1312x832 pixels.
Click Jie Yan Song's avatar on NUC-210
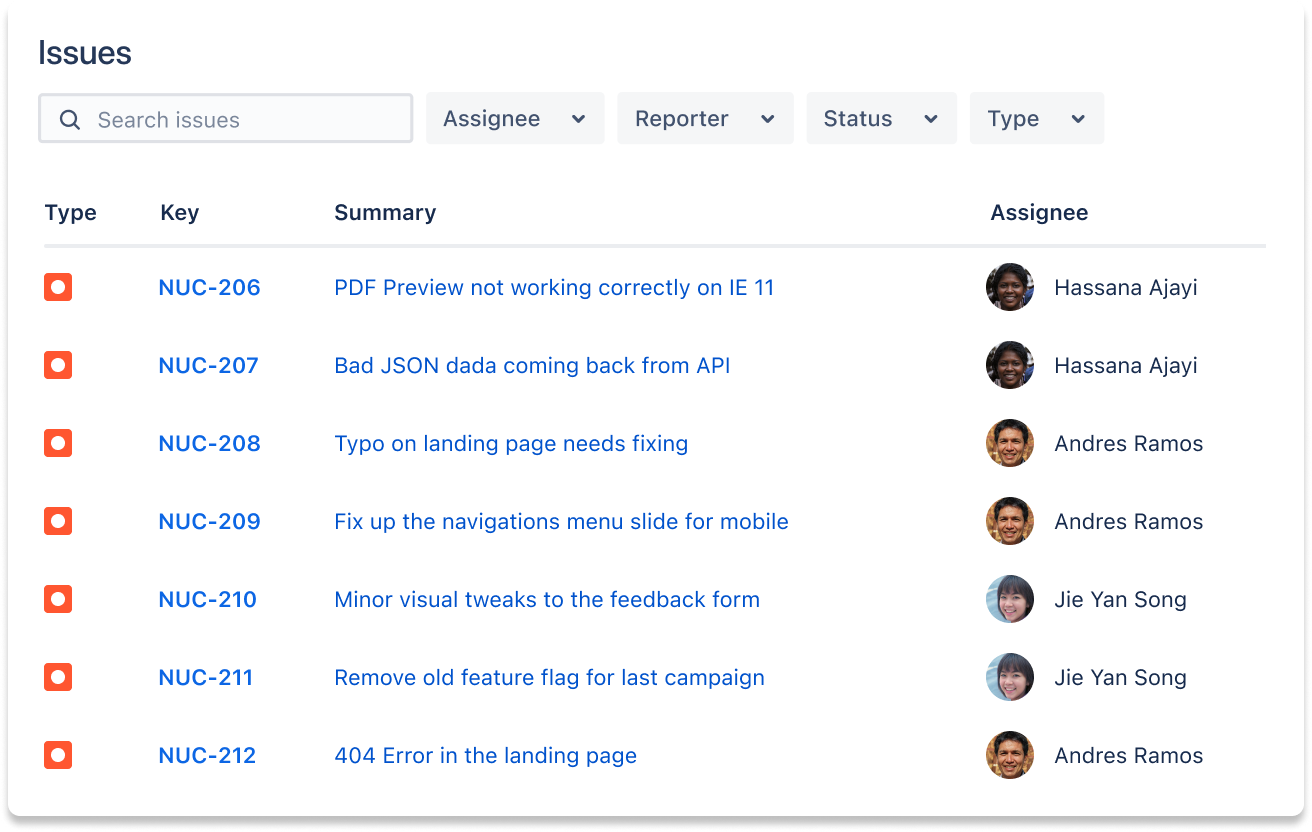click(x=1010, y=599)
